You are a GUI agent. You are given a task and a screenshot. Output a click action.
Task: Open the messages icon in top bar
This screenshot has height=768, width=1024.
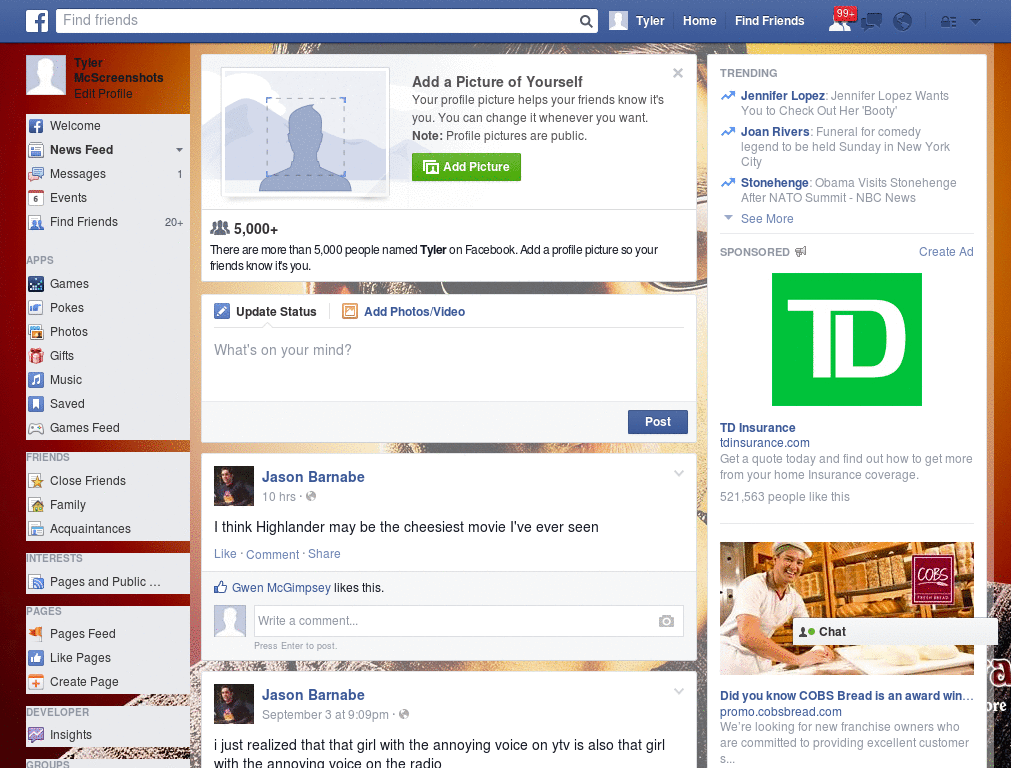click(871, 22)
